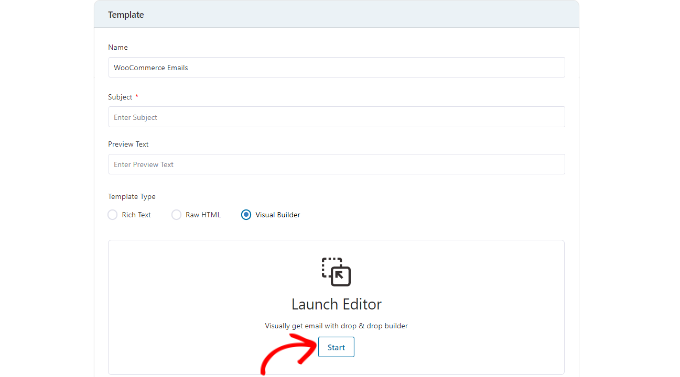The width and height of the screenshot is (680, 377).
Task: Click the Launch Editor drag-and-drop icon
Action: tap(336, 272)
